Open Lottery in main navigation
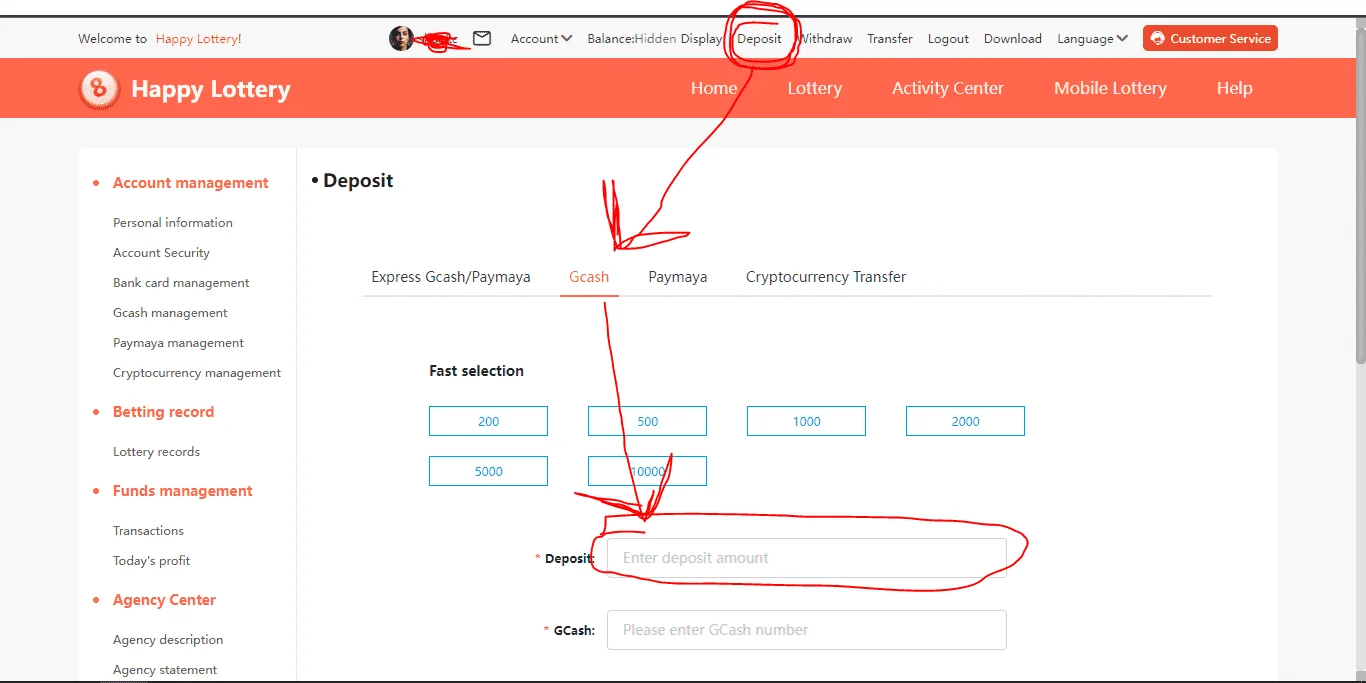This screenshot has height=683, width=1366. click(x=814, y=88)
